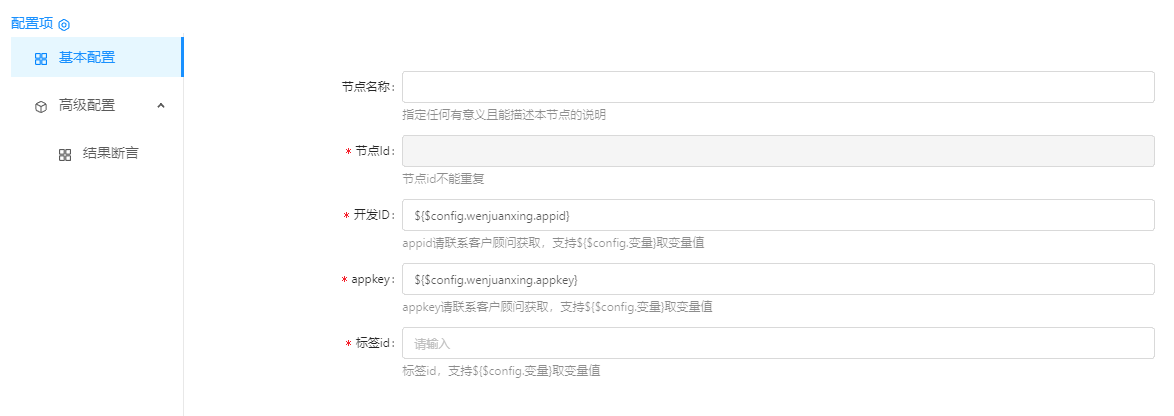This screenshot has width=1174, height=416.
Task: Click the 节点名称 field label
Action: pos(367,87)
